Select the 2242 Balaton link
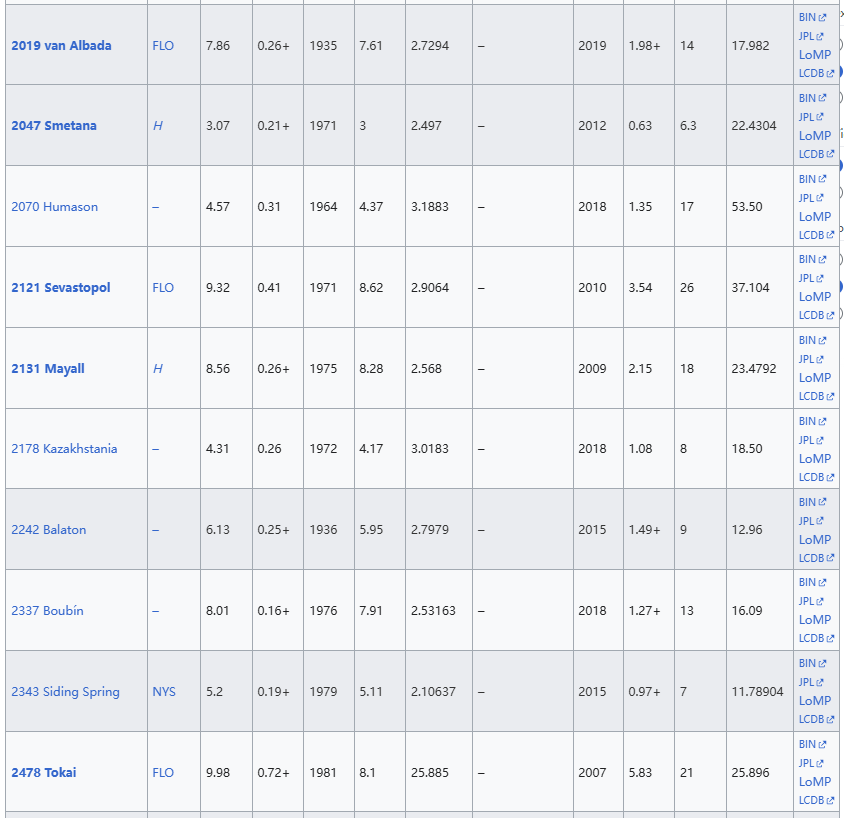Screen dimensions: 844x818 49,530
